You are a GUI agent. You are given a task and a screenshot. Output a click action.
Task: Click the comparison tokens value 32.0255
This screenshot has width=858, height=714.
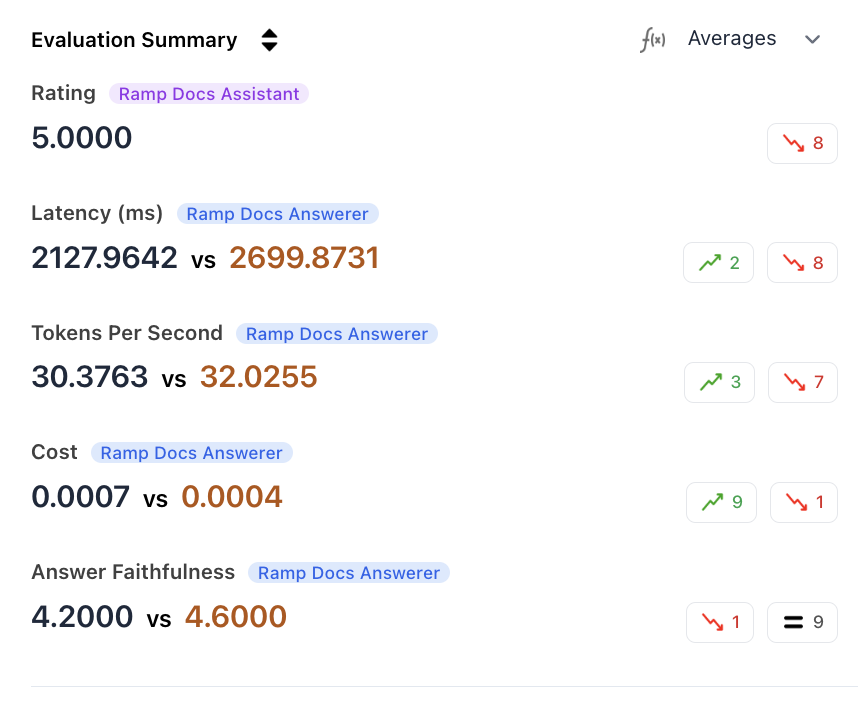click(x=258, y=377)
